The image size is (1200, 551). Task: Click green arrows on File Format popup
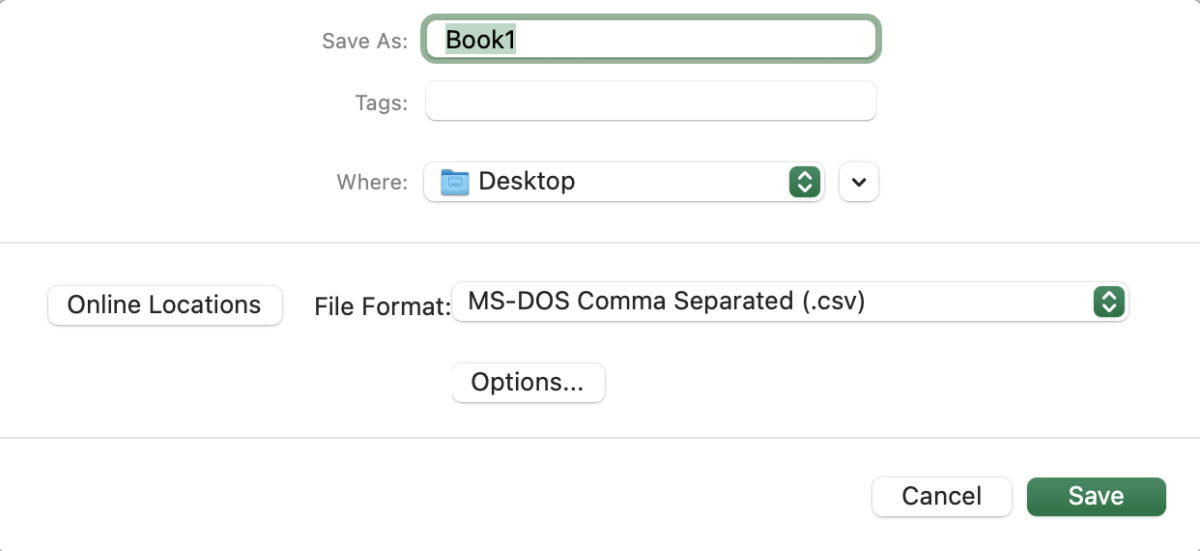[x=1108, y=301]
